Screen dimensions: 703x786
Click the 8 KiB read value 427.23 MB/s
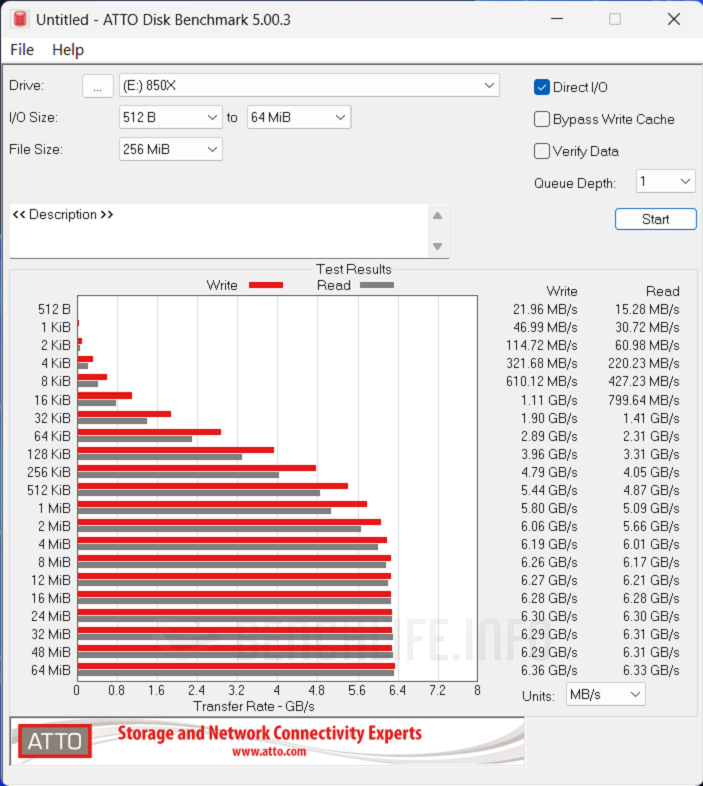pyautogui.click(x=644, y=381)
